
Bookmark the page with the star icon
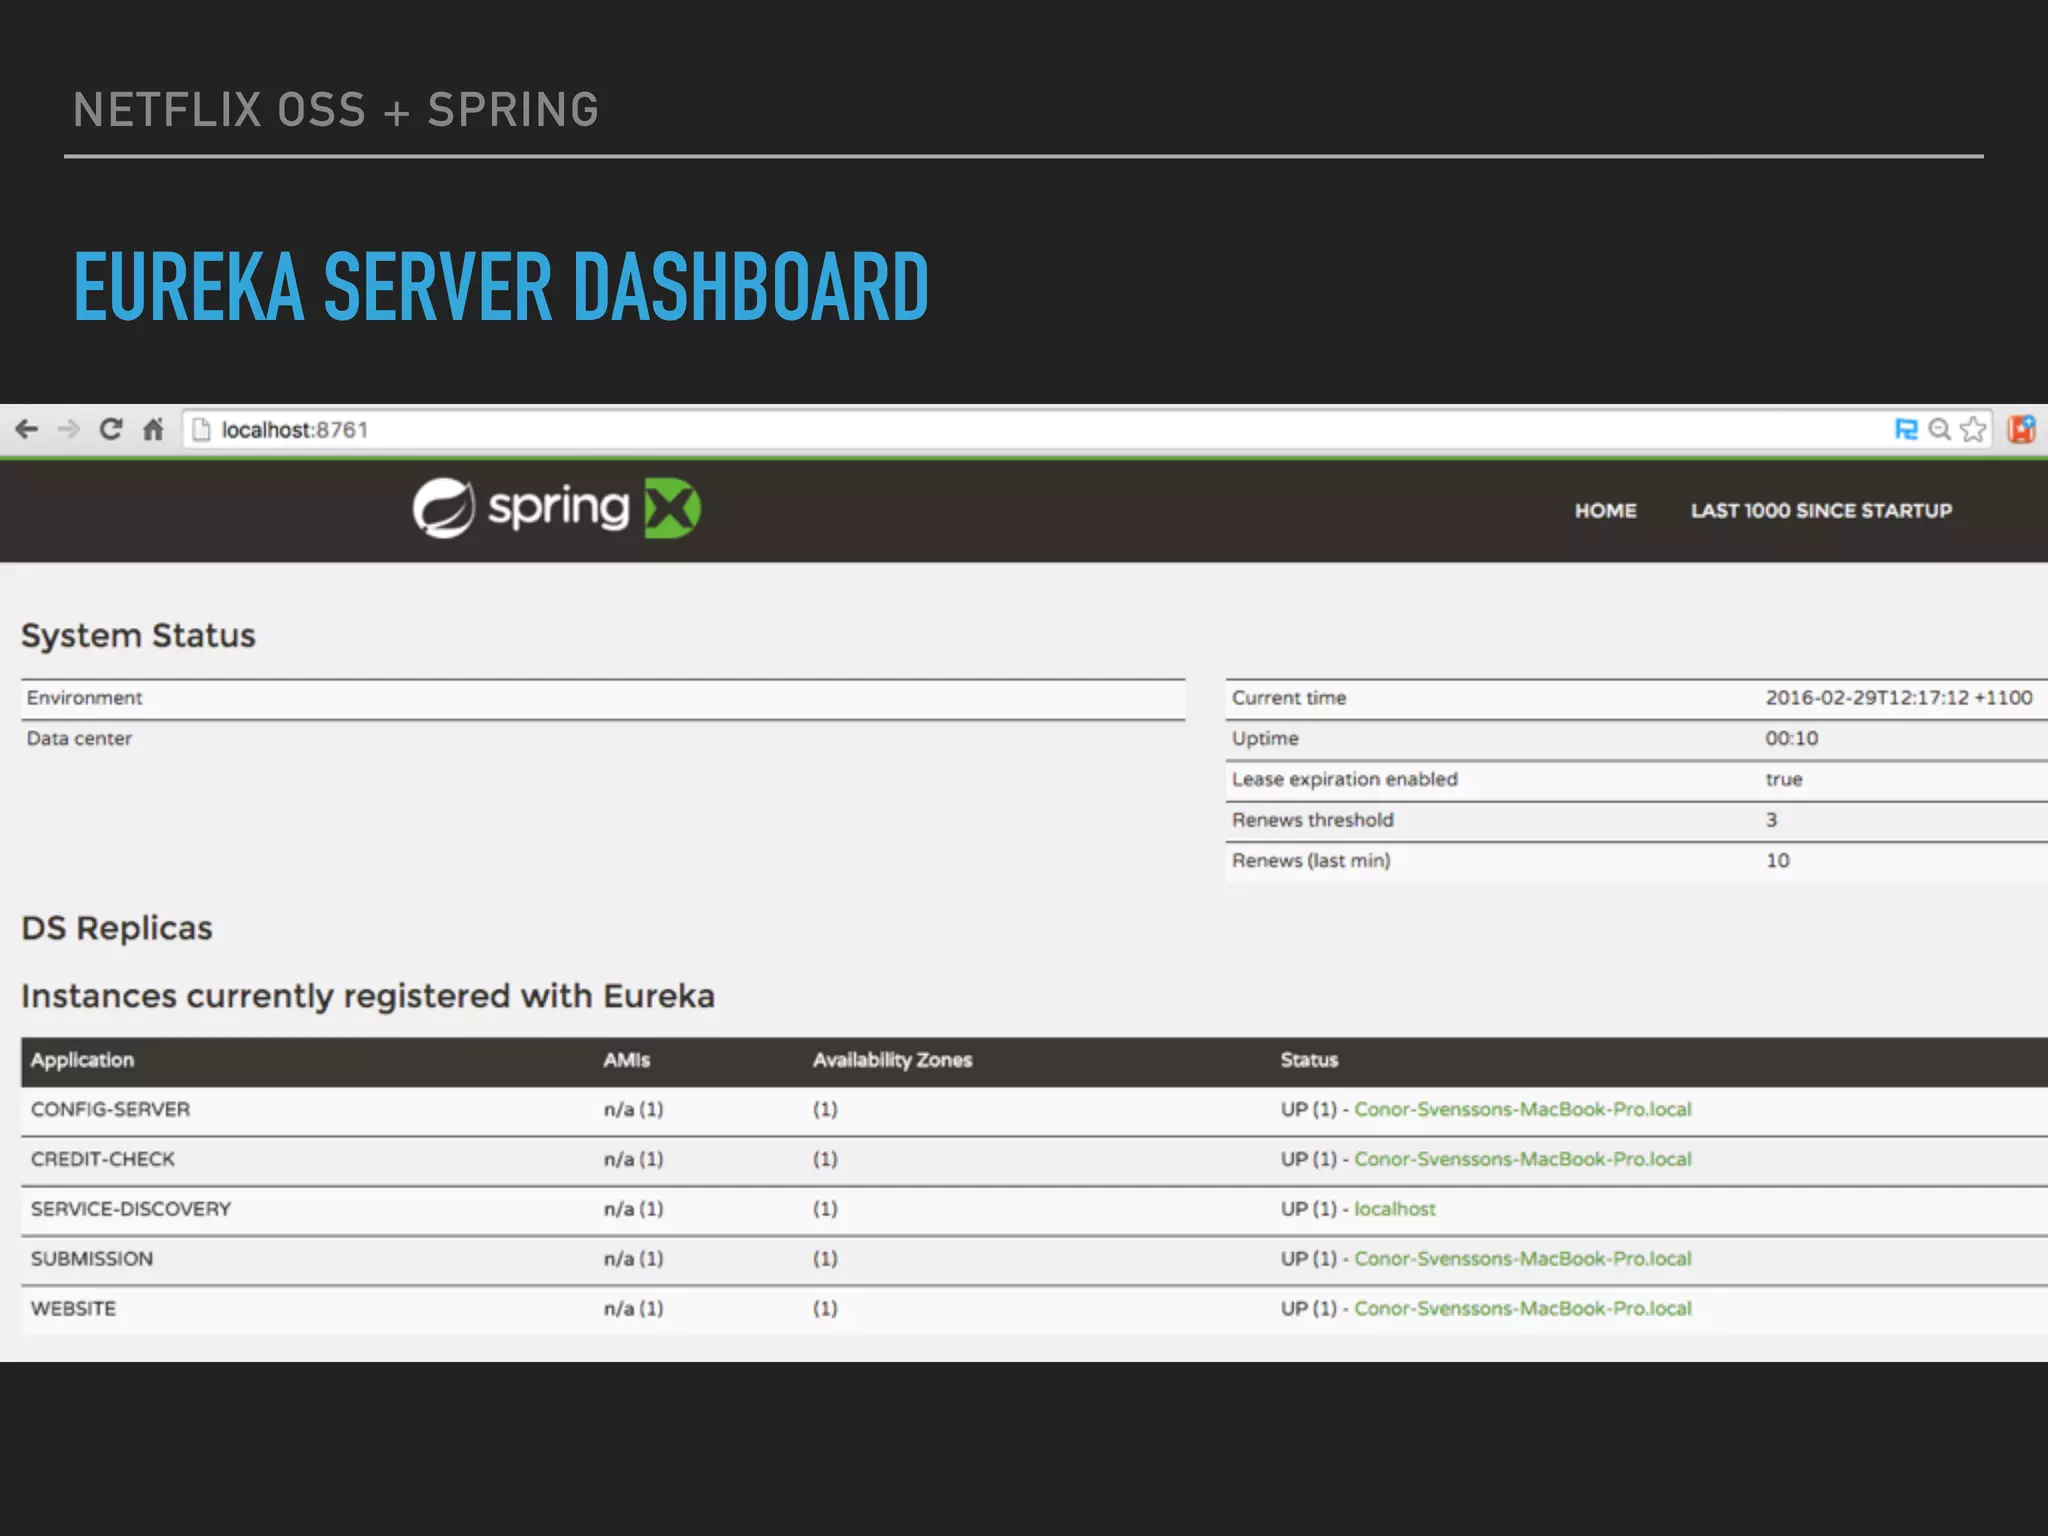[1973, 429]
